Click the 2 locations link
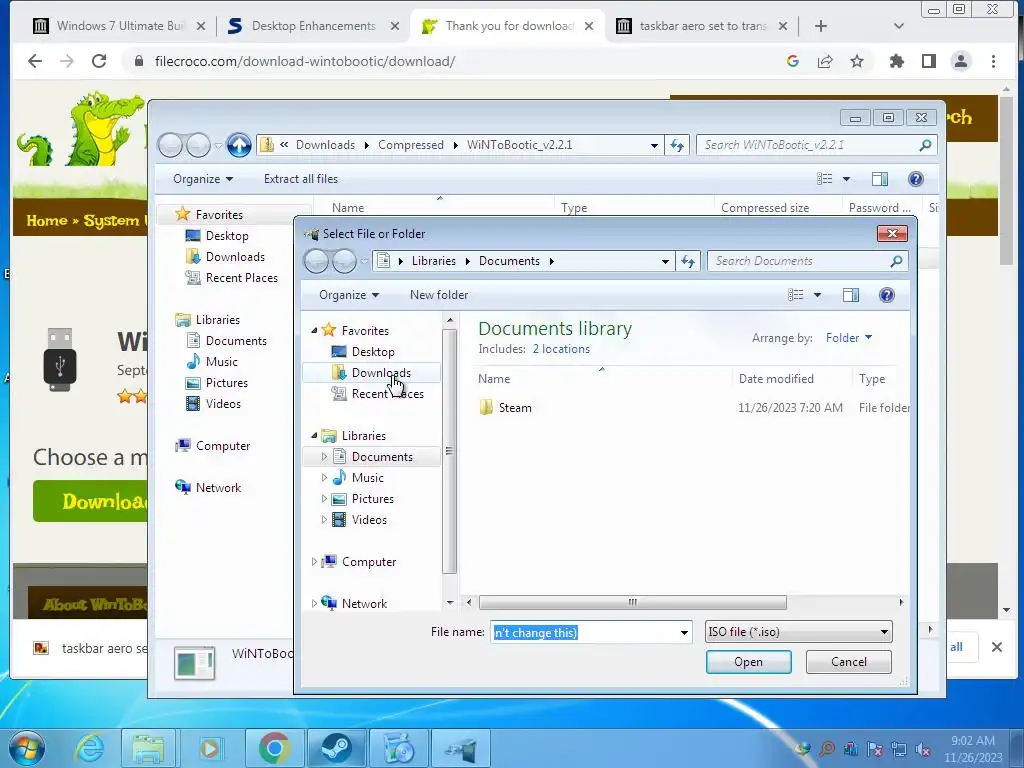Image resolution: width=1024 pixels, height=768 pixels. [x=561, y=349]
